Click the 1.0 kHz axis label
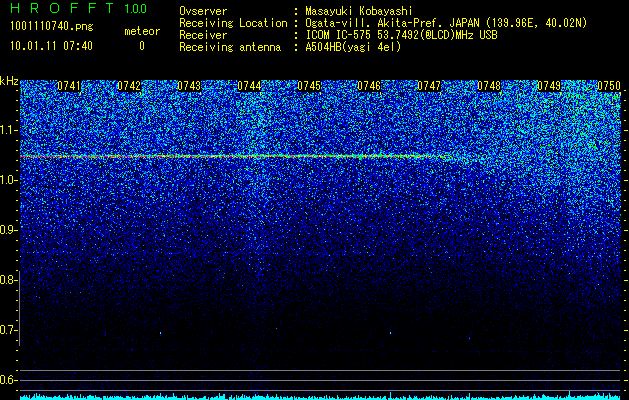Viewport: 629px width, 400px height. 8,180
